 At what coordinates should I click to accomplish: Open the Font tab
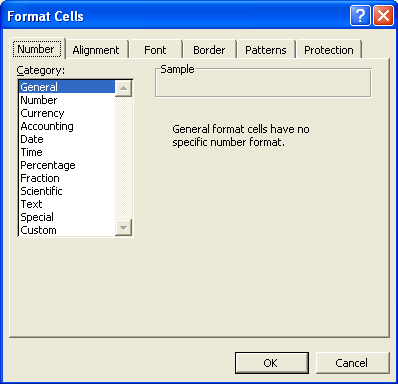[155, 50]
